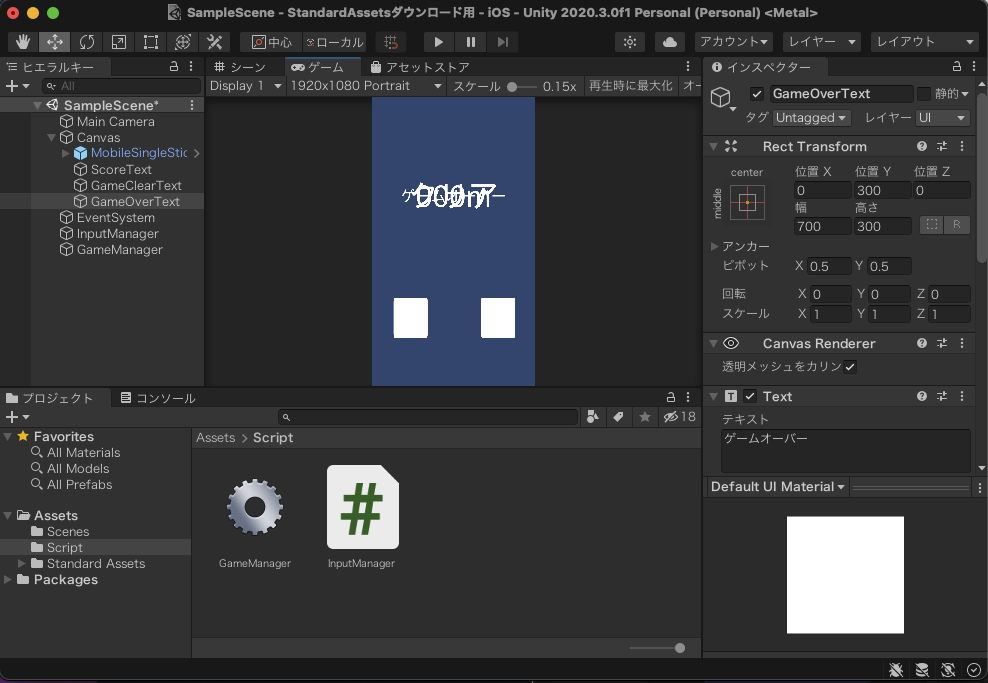This screenshot has width=988, height=683.
Task: Select the Rotate tool
Action: click(x=87, y=42)
